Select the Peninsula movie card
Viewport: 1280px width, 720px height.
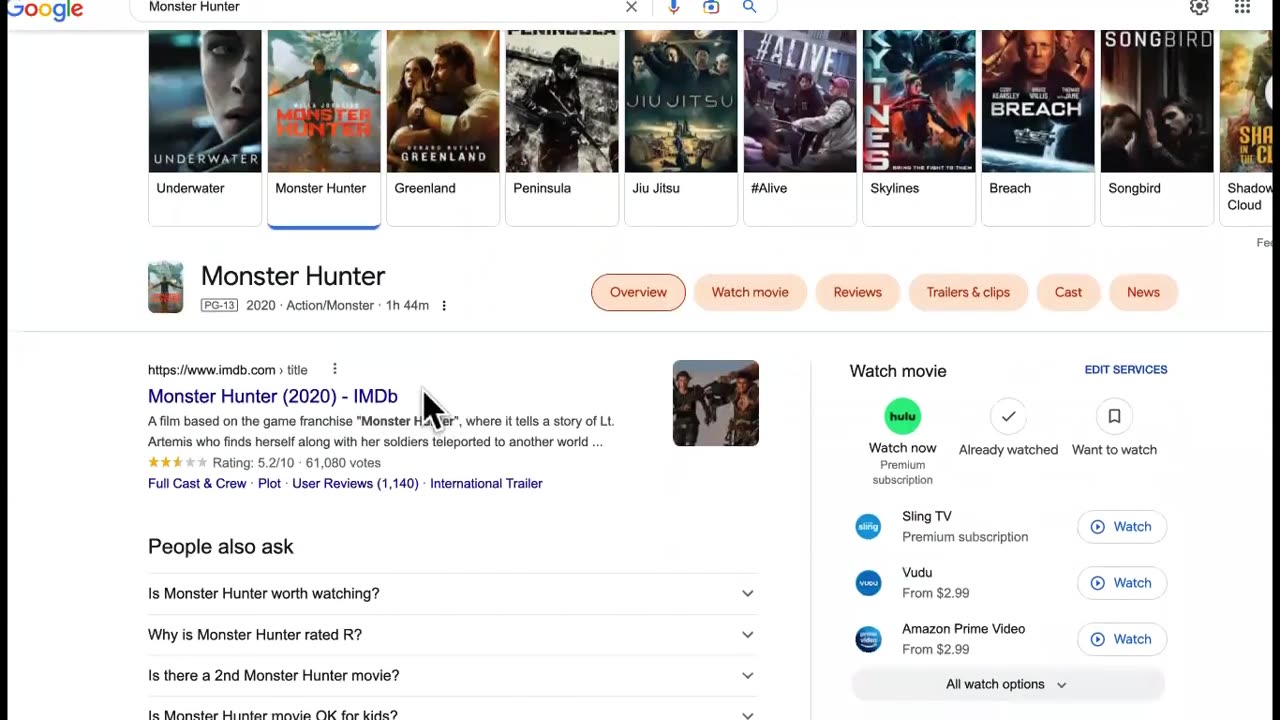[562, 127]
